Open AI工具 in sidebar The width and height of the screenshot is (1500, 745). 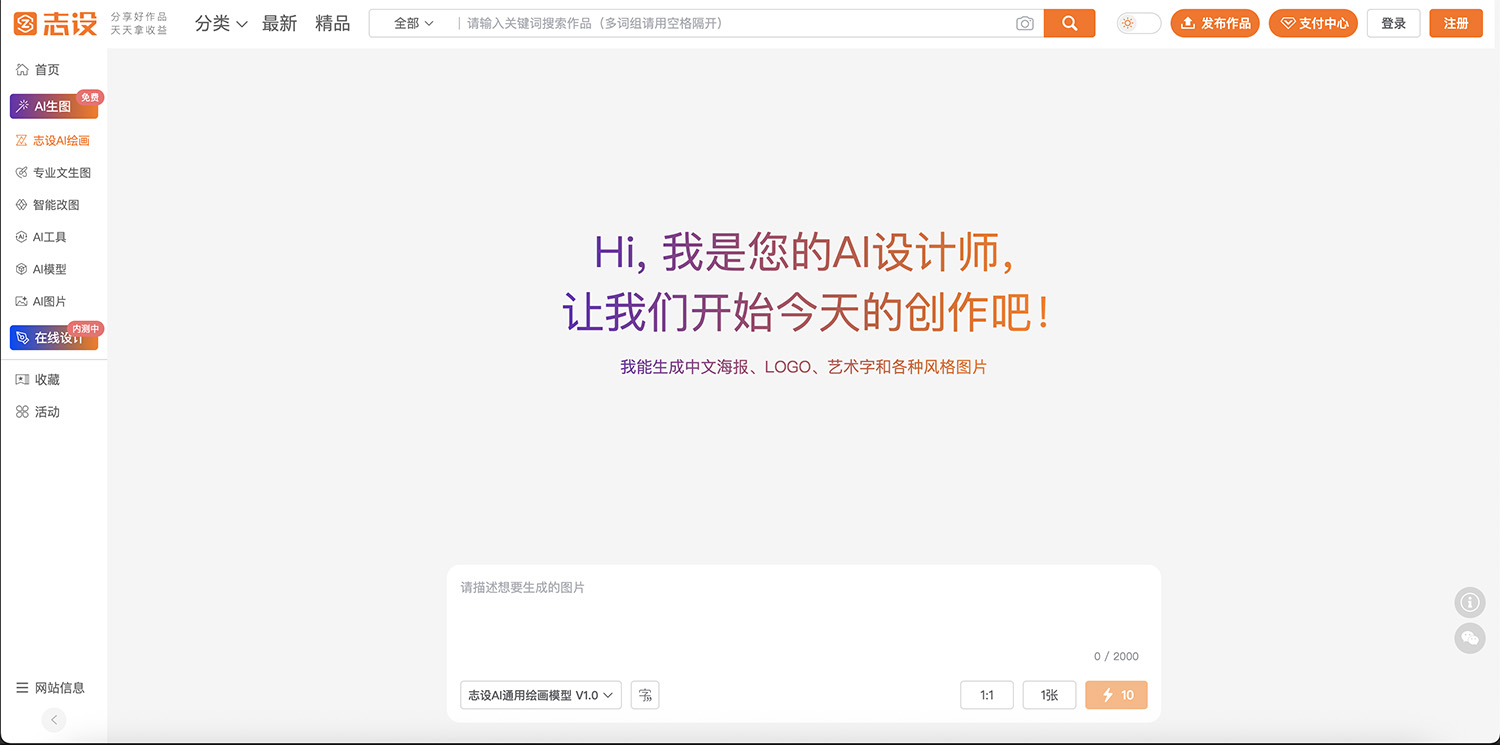click(50, 237)
